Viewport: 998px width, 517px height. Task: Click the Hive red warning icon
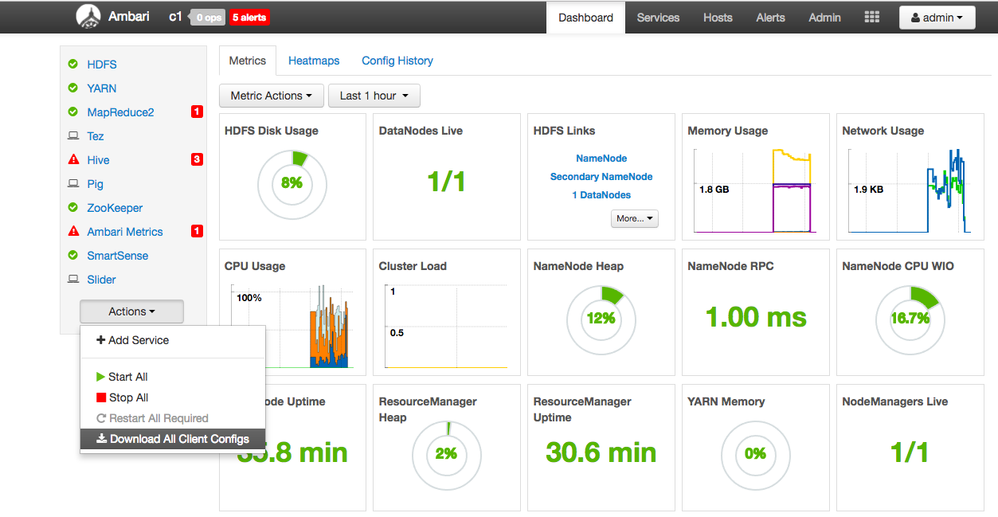coord(73,159)
